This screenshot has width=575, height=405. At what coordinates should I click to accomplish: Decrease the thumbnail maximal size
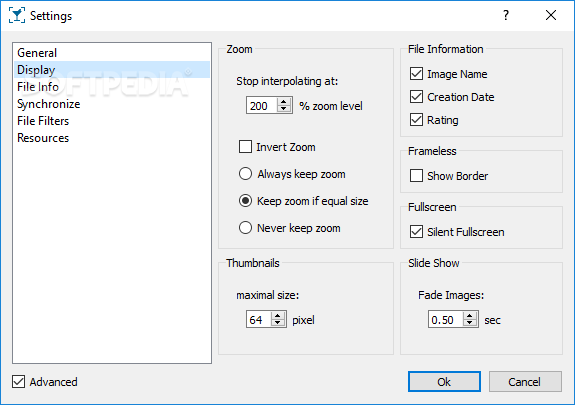(x=278, y=323)
